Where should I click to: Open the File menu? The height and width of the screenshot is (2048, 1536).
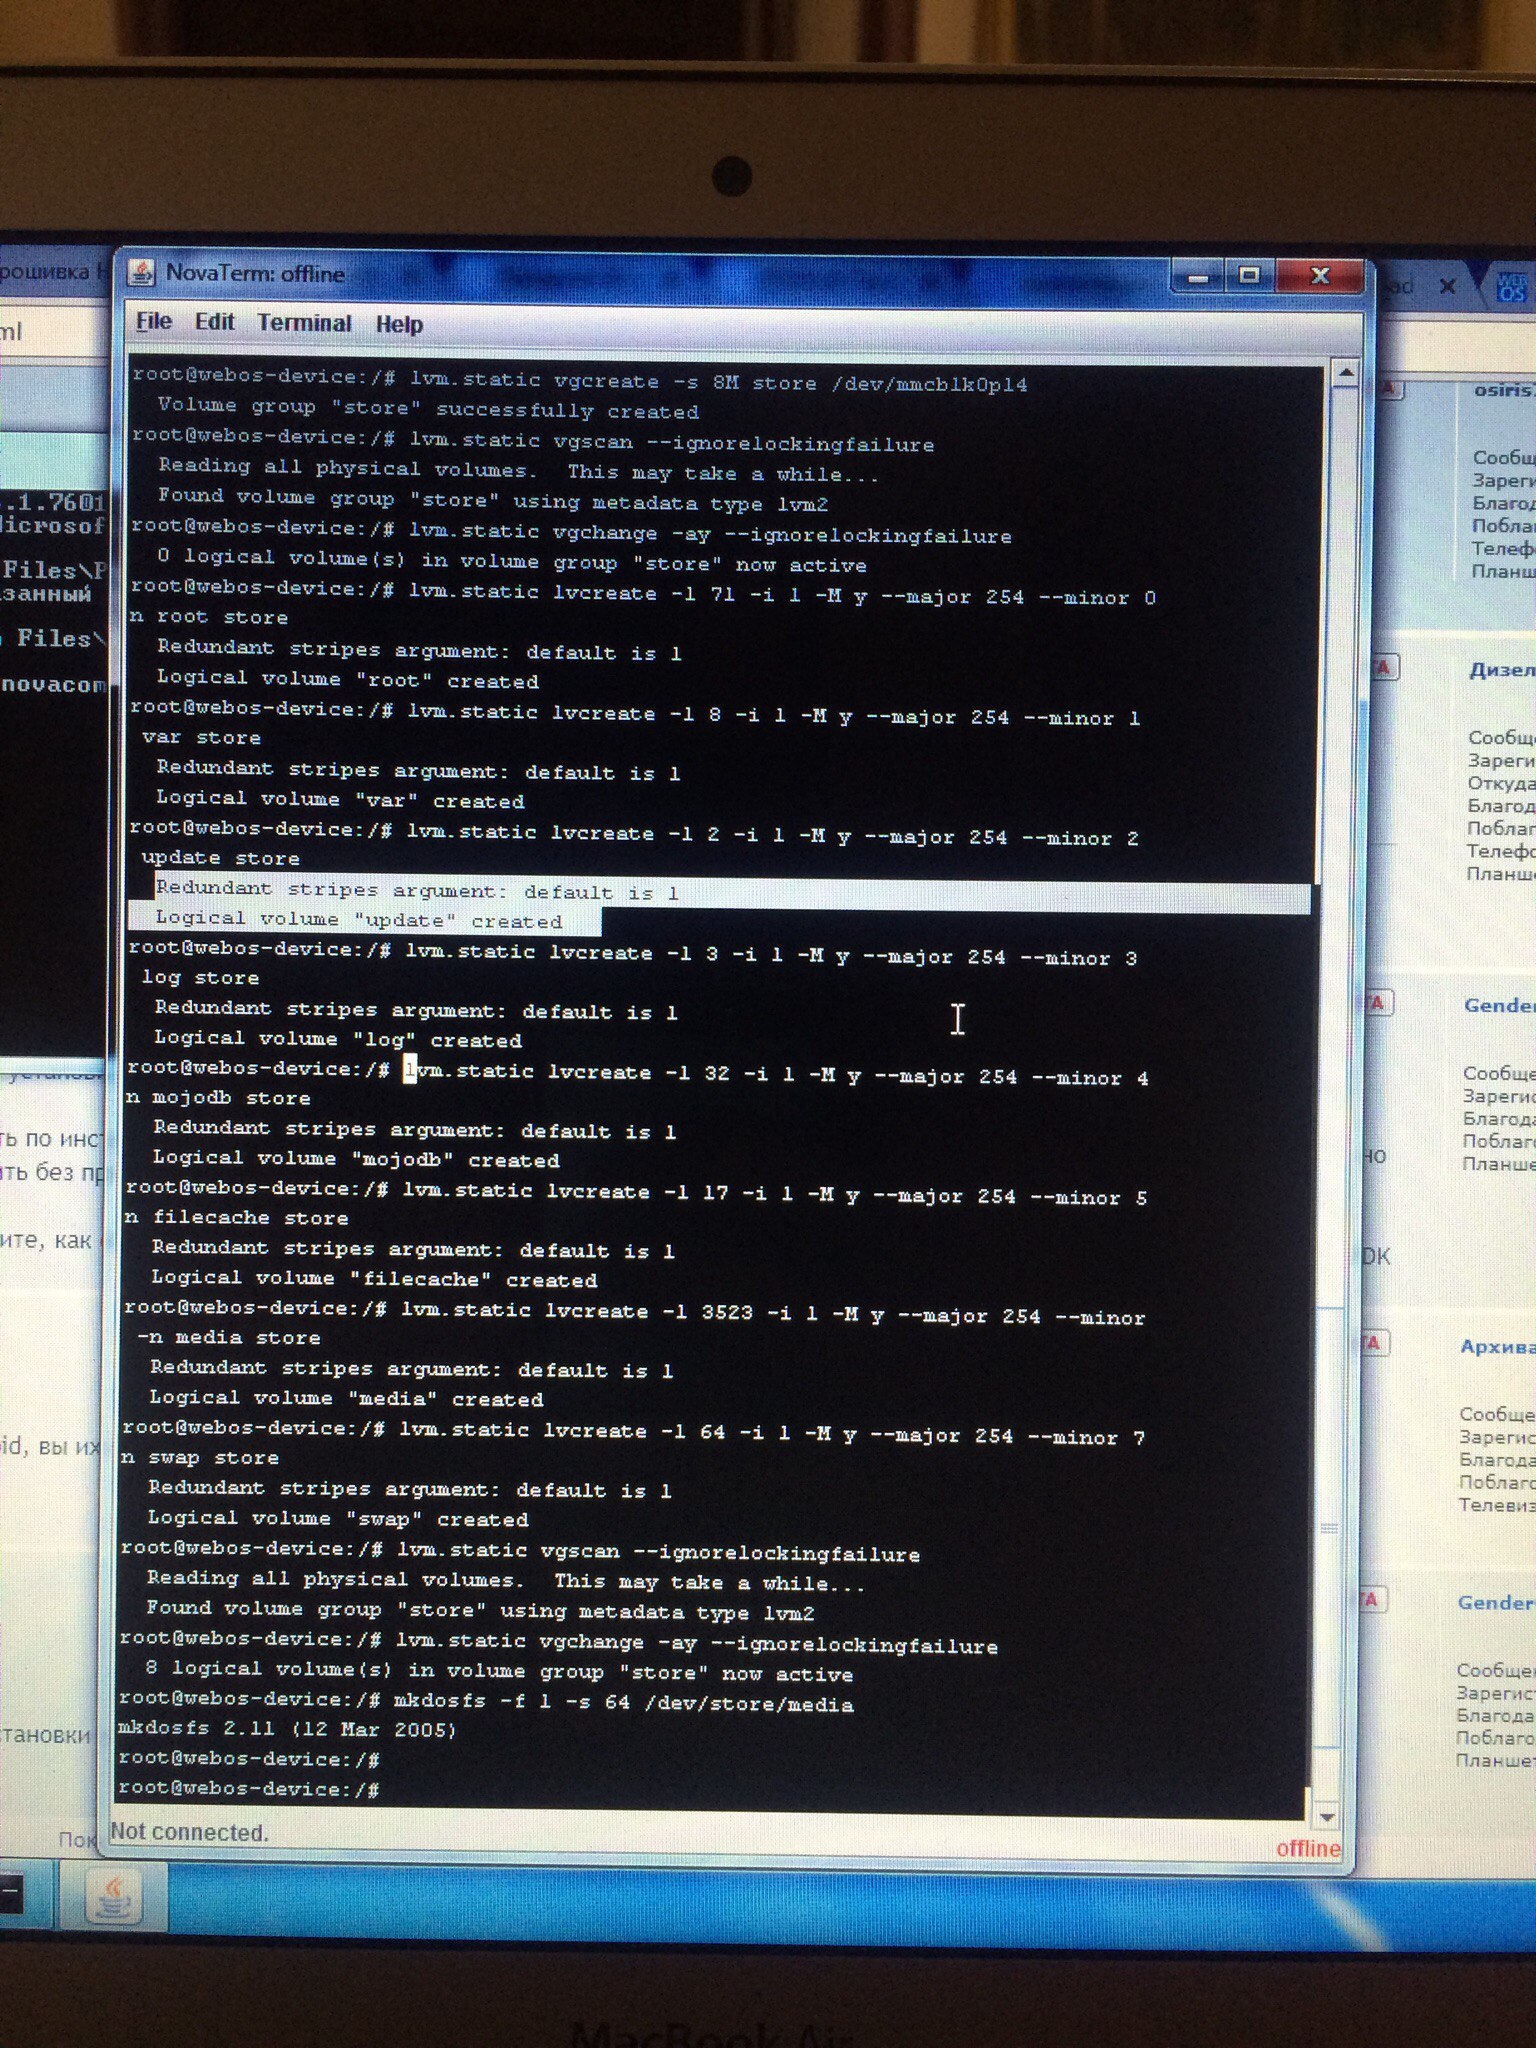[154, 322]
